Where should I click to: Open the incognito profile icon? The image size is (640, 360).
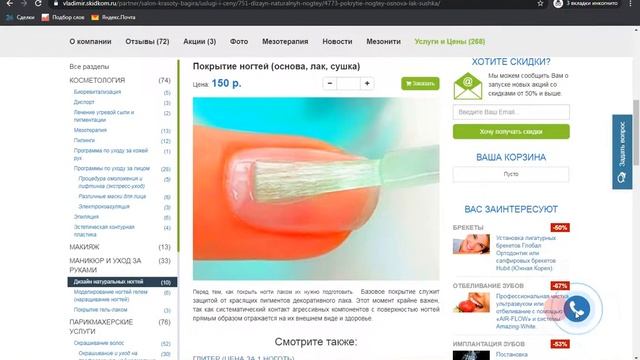558,3
